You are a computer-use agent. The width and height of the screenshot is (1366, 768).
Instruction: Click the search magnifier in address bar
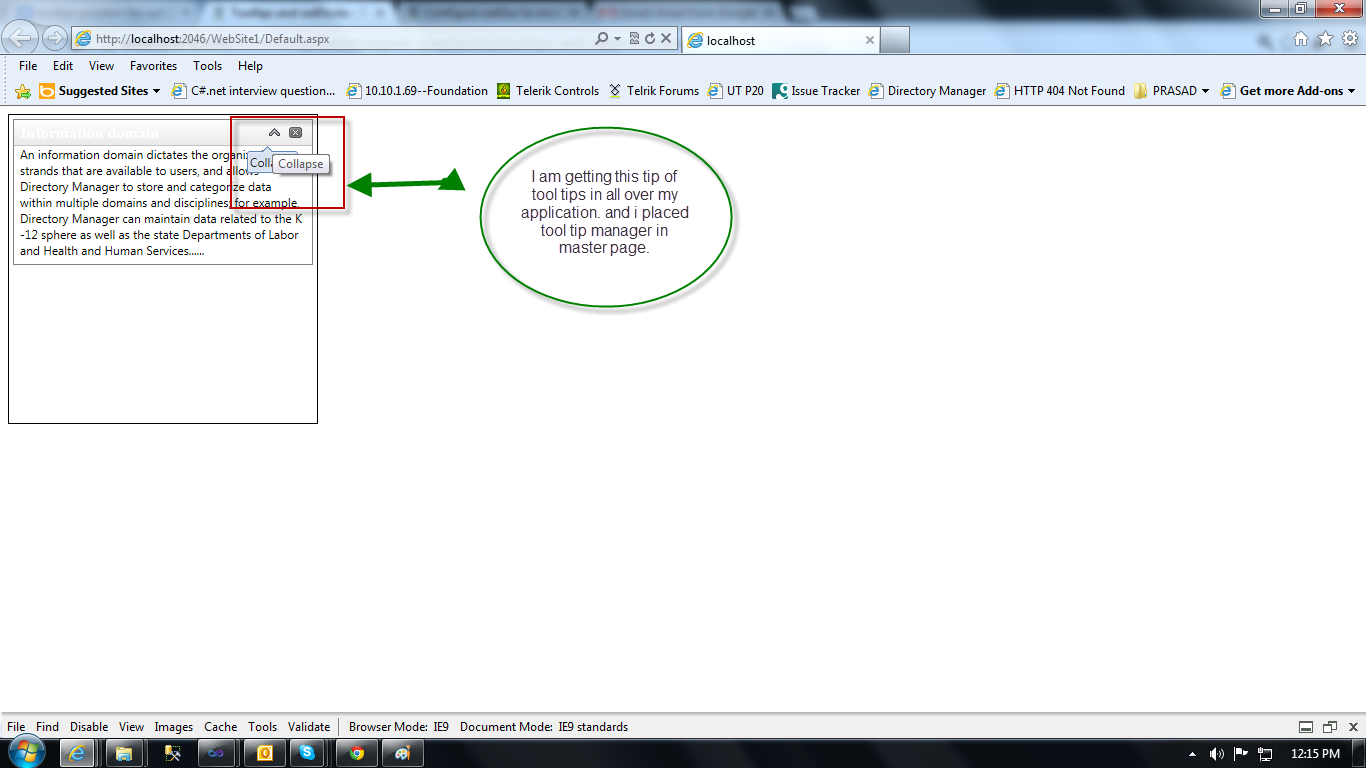pyautogui.click(x=601, y=39)
